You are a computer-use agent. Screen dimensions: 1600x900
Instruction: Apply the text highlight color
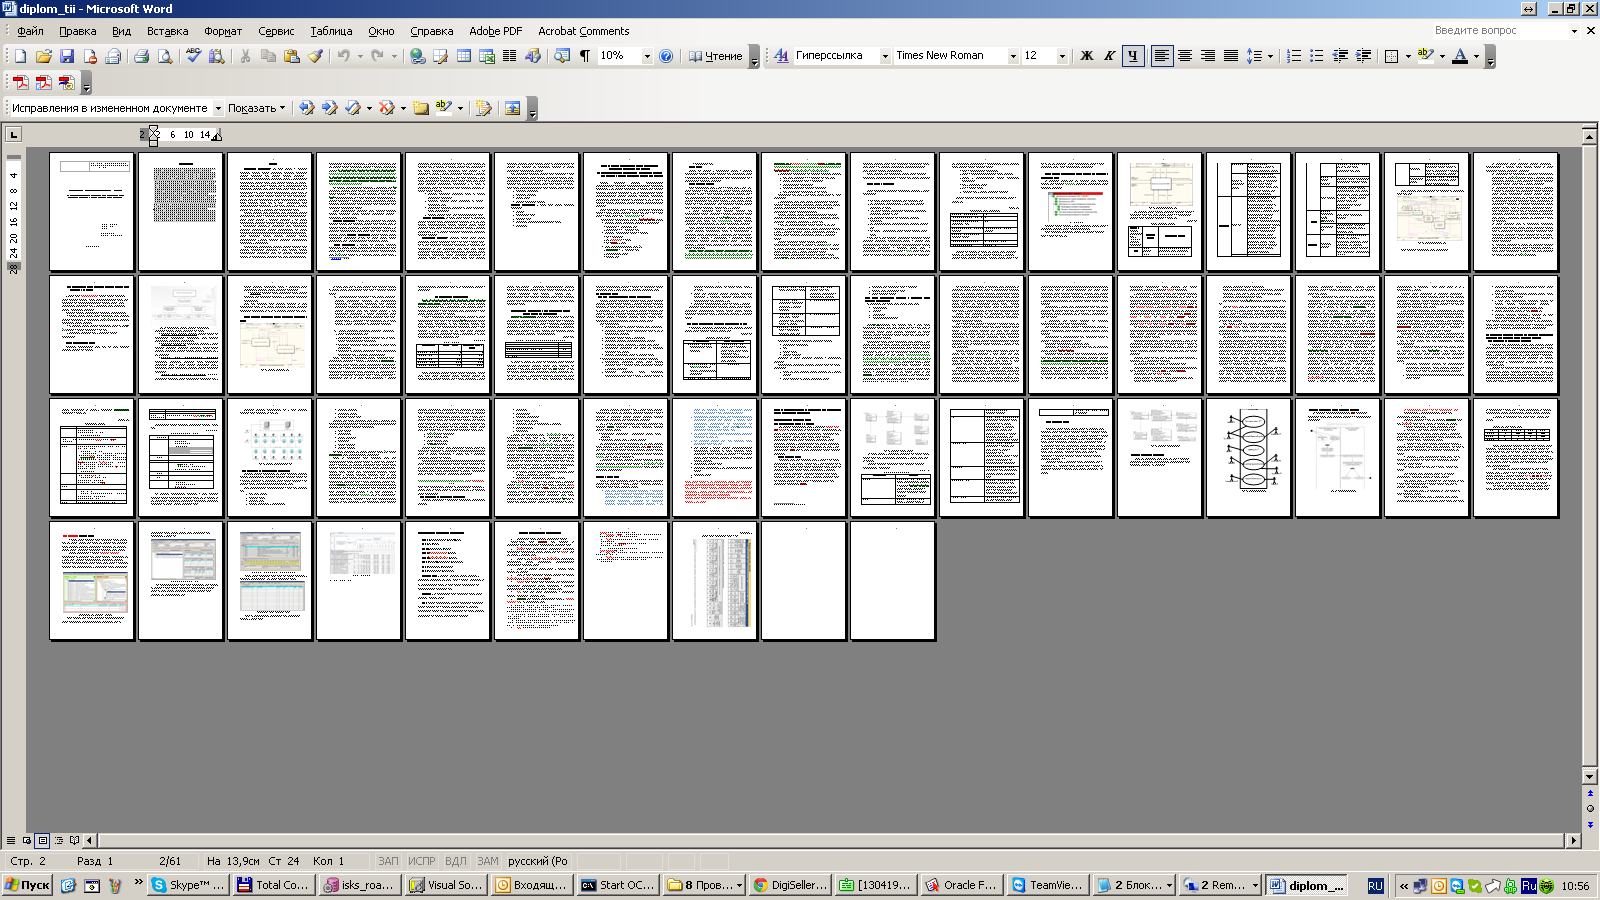pyautogui.click(x=1426, y=56)
